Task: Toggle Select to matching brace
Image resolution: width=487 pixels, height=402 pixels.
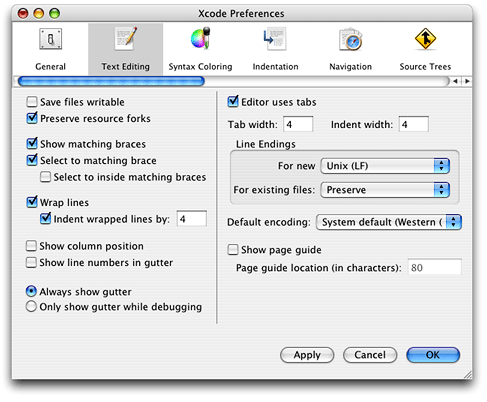Action: pyautogui.click(x=32, y=160)
